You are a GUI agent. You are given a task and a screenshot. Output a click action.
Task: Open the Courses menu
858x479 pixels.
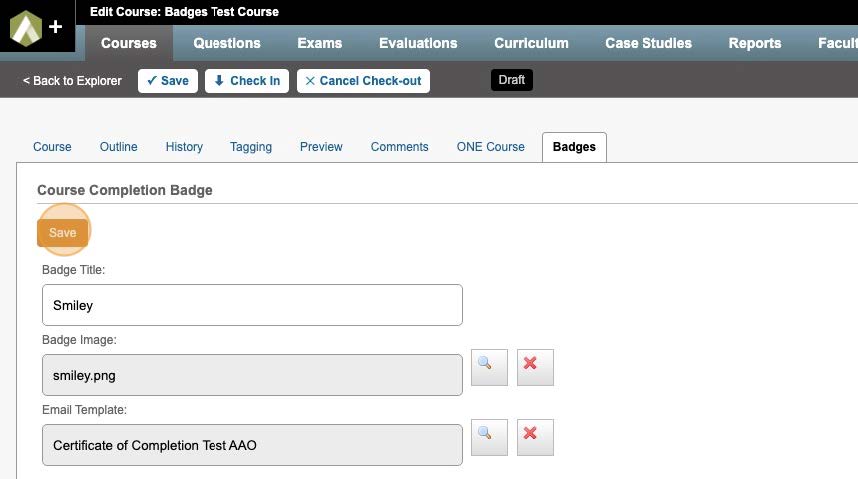[x=129, y=43]
